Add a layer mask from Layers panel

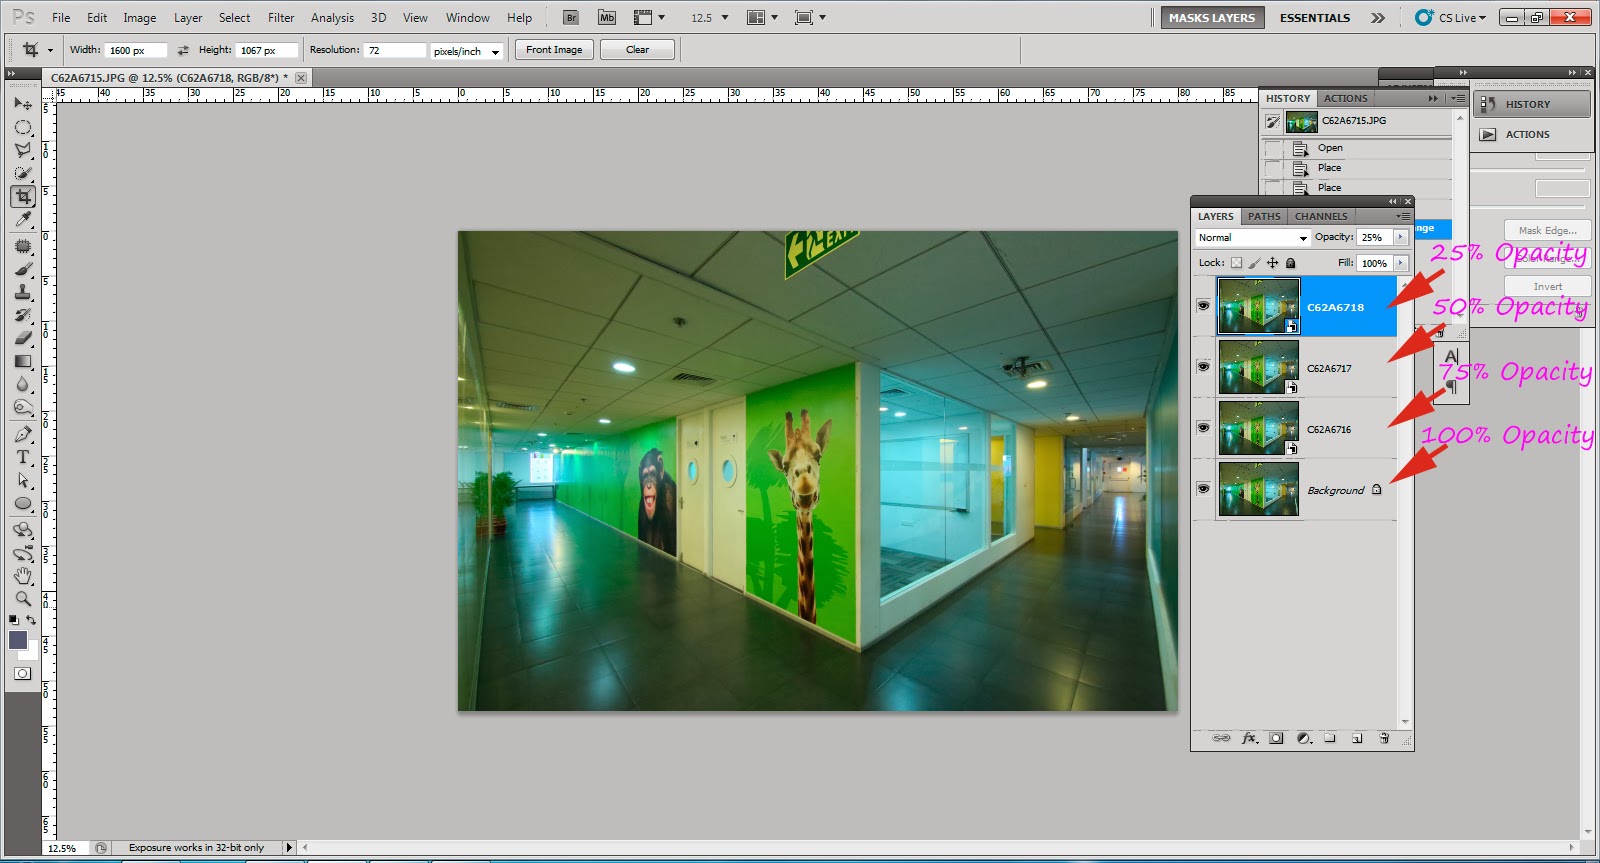click(x=1276, y=738)
